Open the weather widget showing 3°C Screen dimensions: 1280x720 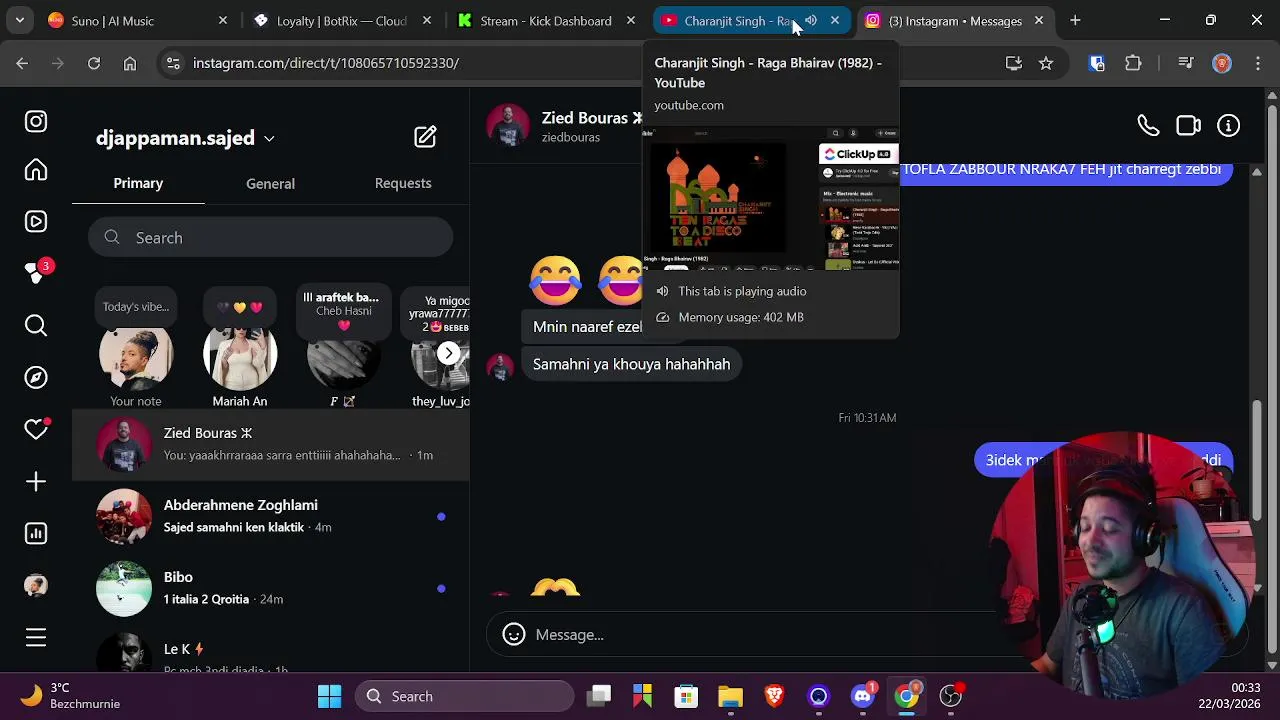click(x=72, y=696)
